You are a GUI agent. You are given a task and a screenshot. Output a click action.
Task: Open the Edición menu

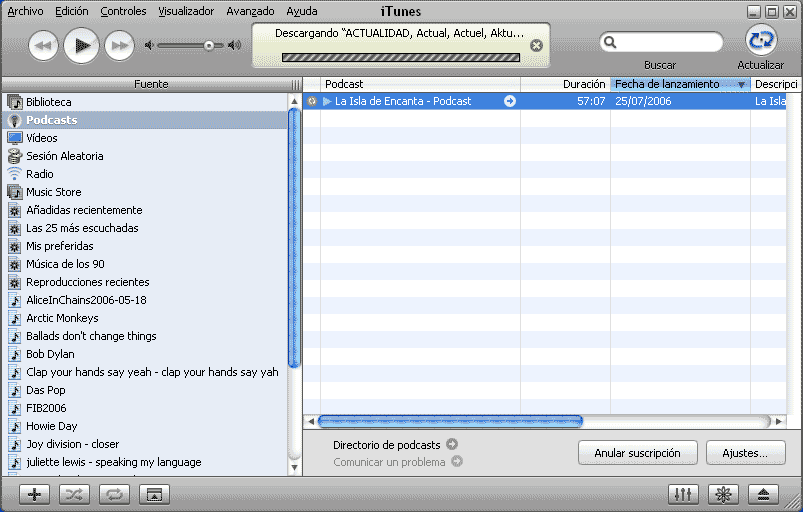tap(72, 11)
